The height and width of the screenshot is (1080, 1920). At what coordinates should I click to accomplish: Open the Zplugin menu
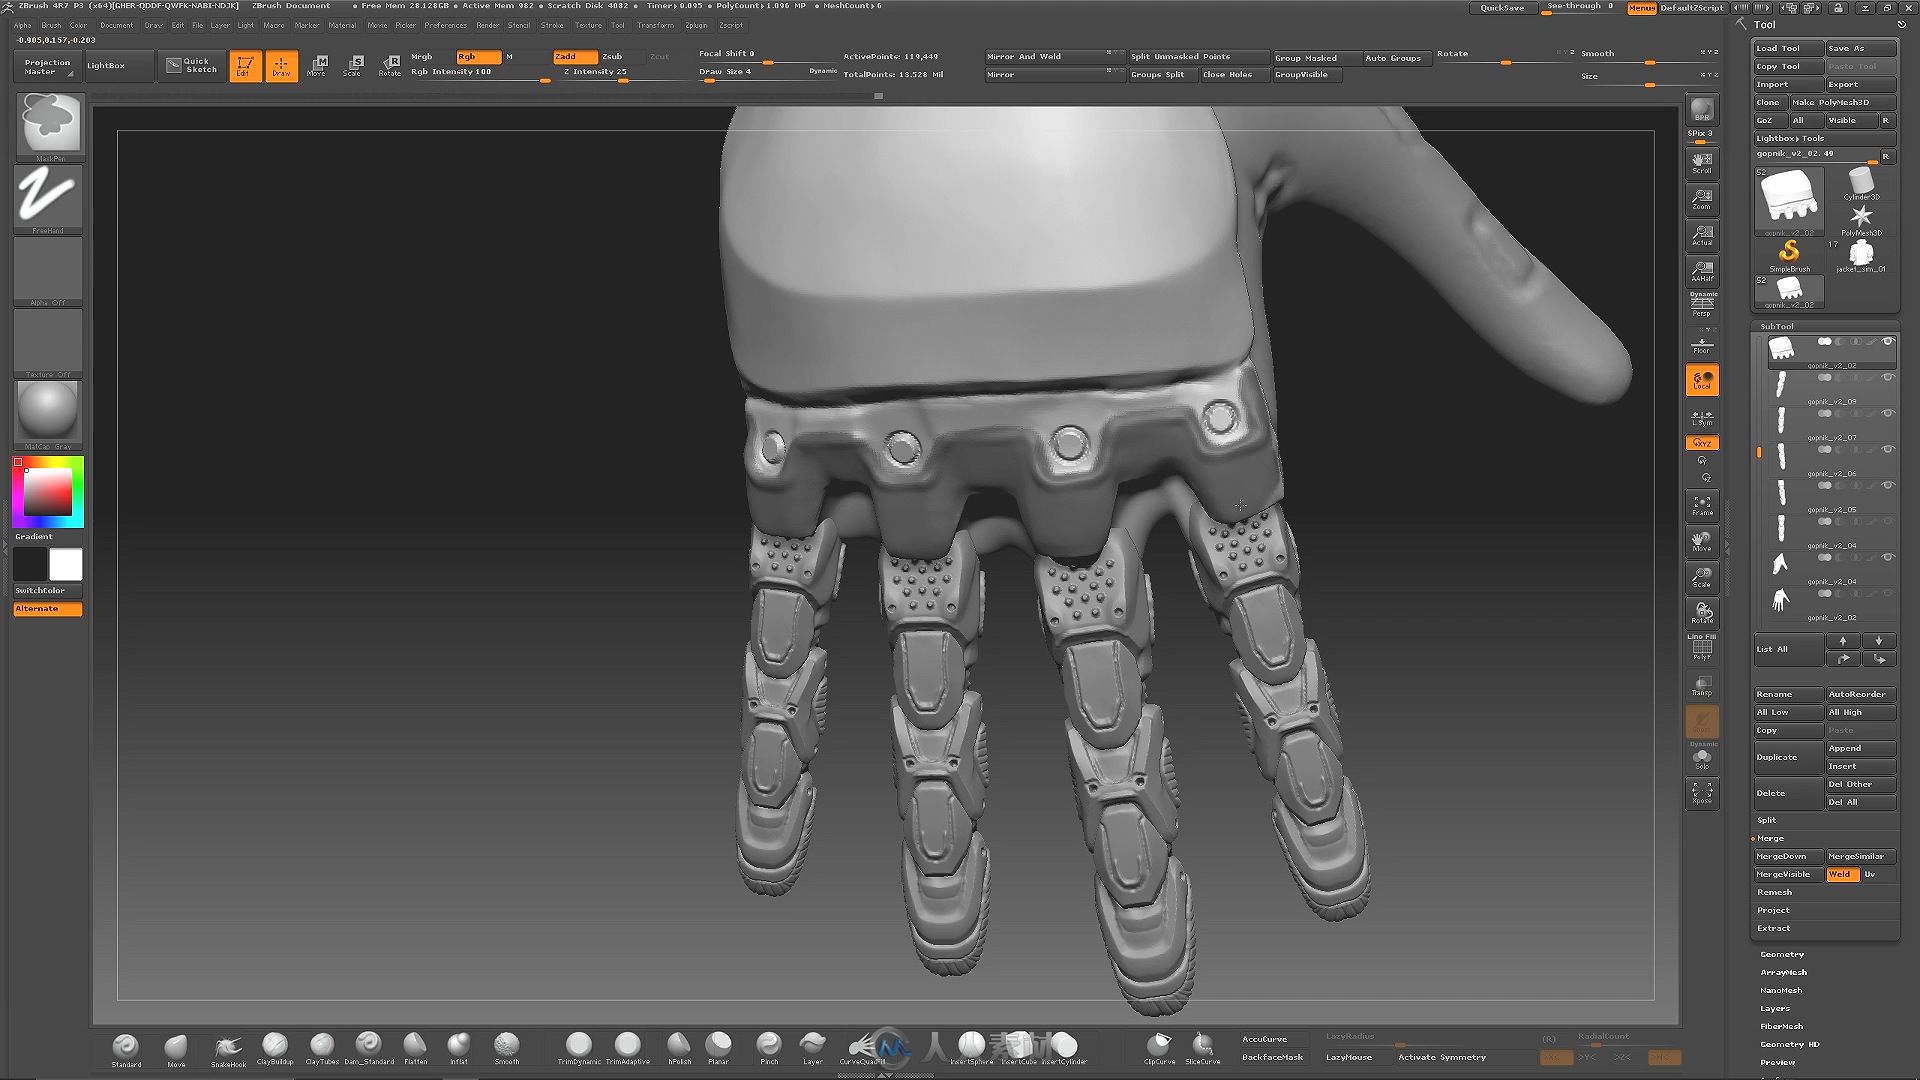pos(696,25)
